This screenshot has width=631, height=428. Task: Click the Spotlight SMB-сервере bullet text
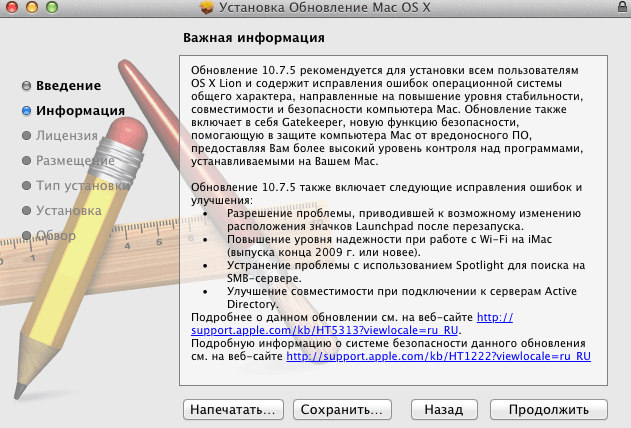pyautogui.click(x=406, y=272)
